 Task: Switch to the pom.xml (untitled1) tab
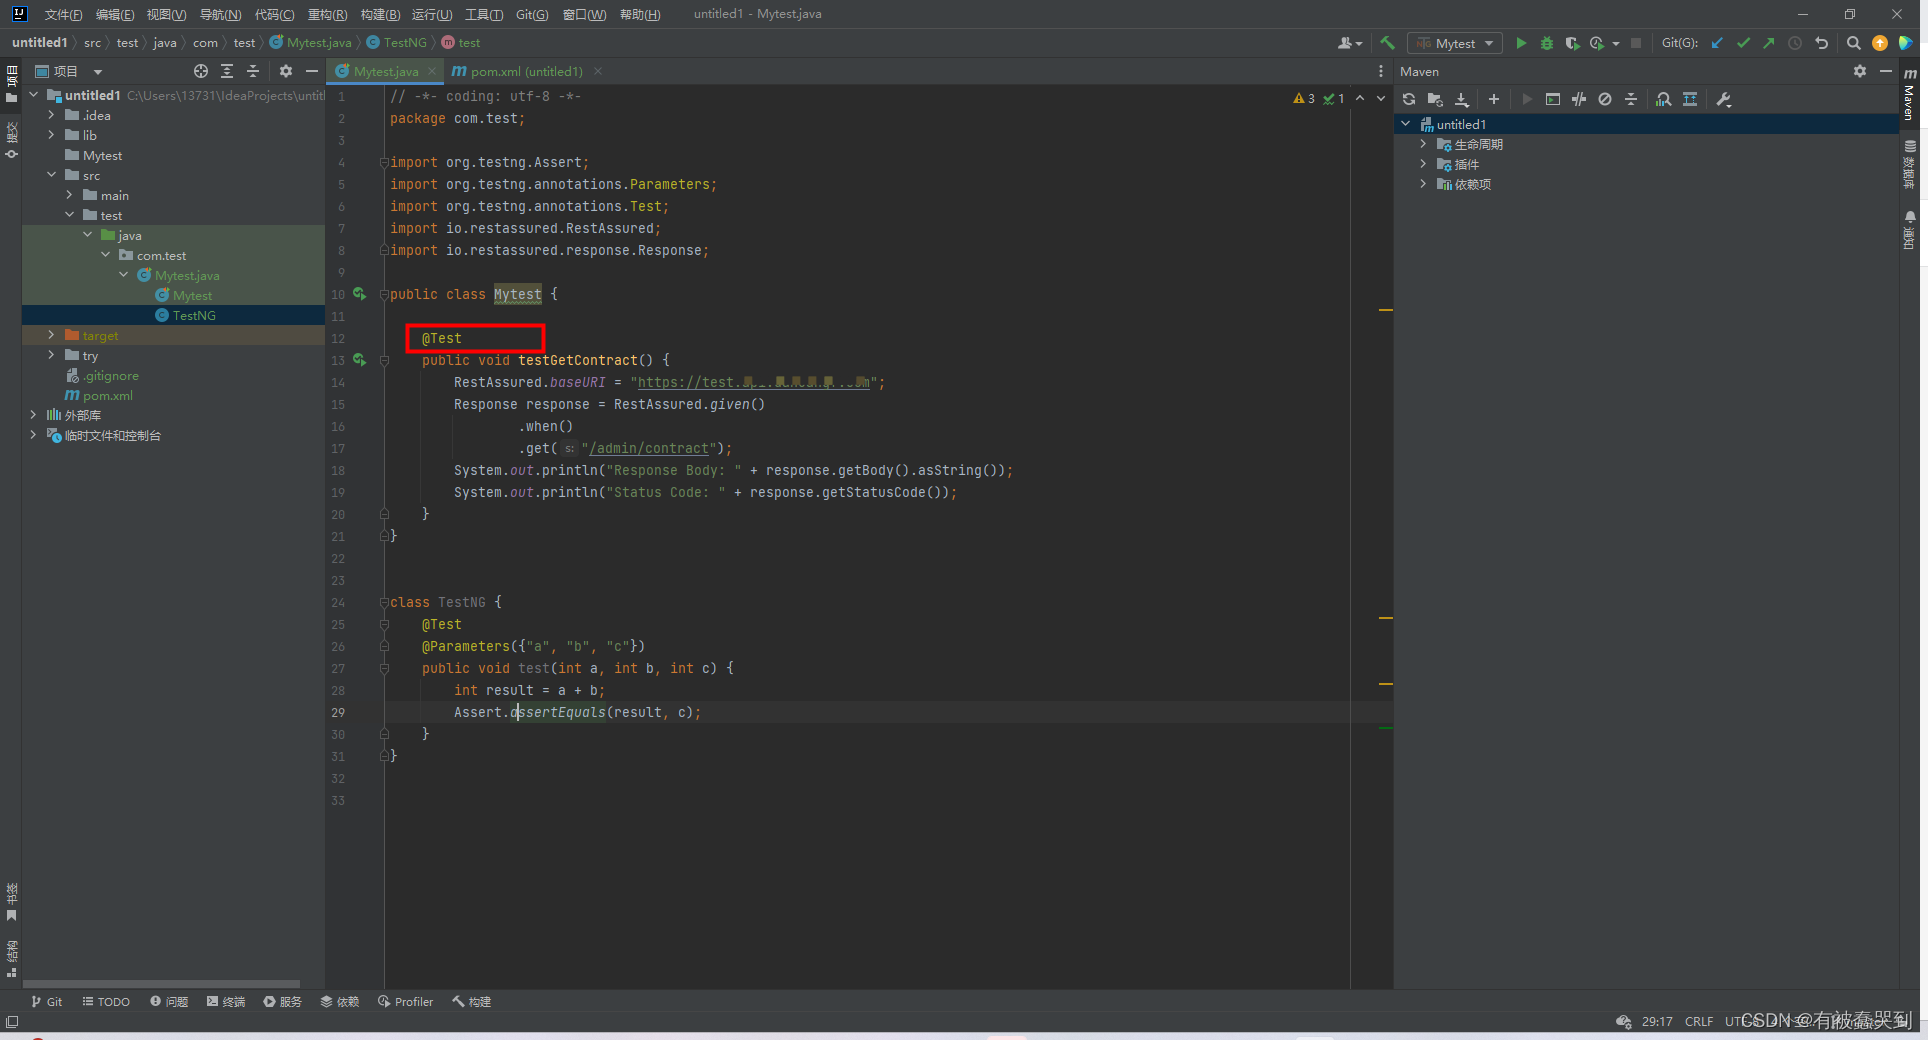pyautogui.click(x=526, y=71)
